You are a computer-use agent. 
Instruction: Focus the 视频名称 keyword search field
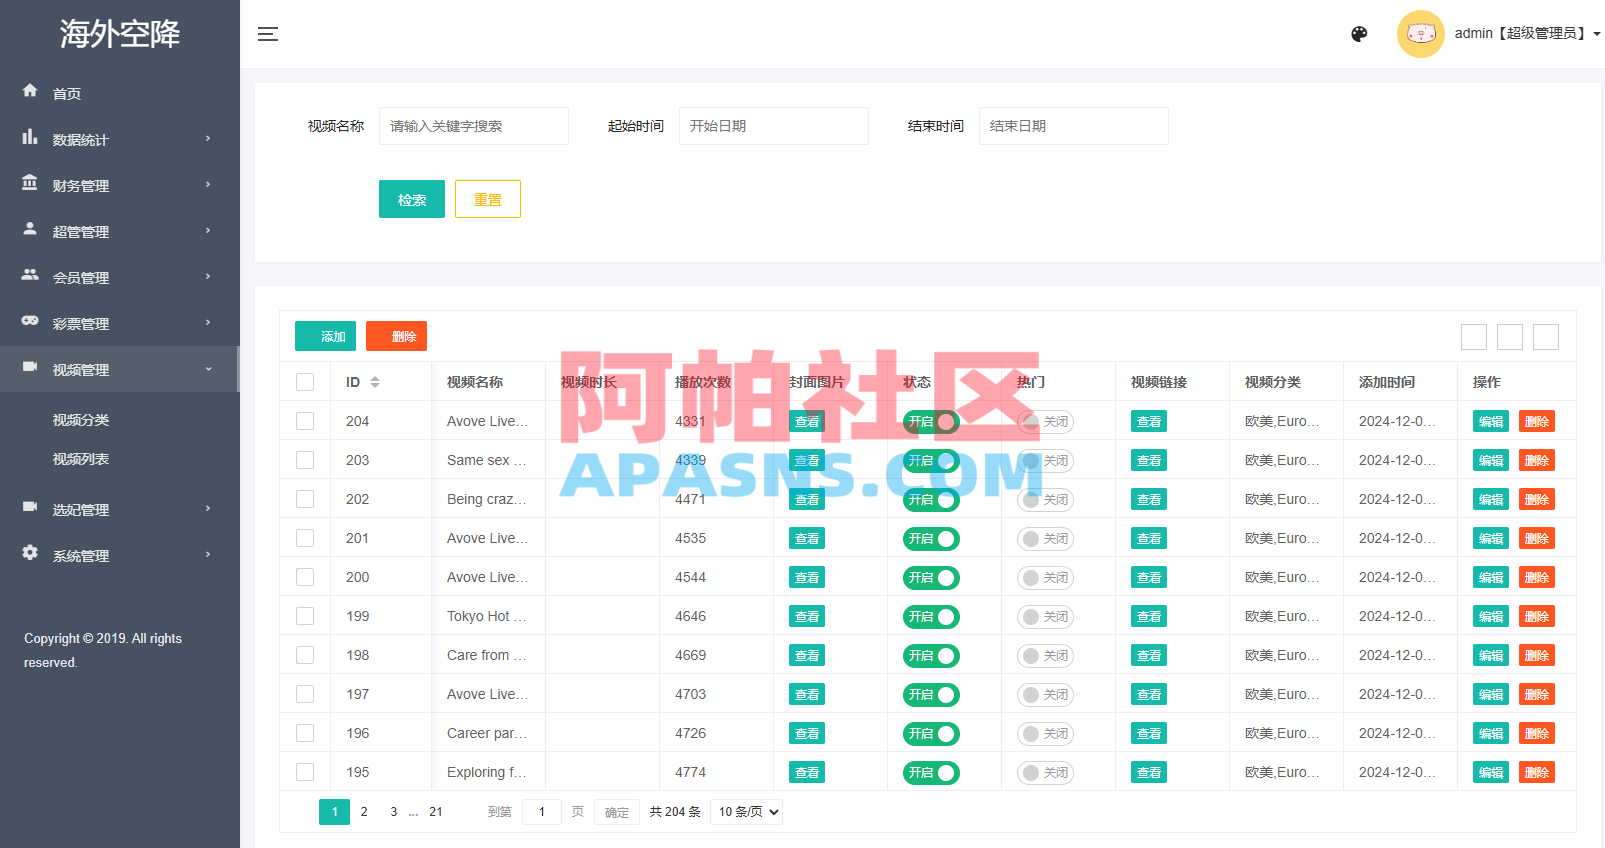474,126
